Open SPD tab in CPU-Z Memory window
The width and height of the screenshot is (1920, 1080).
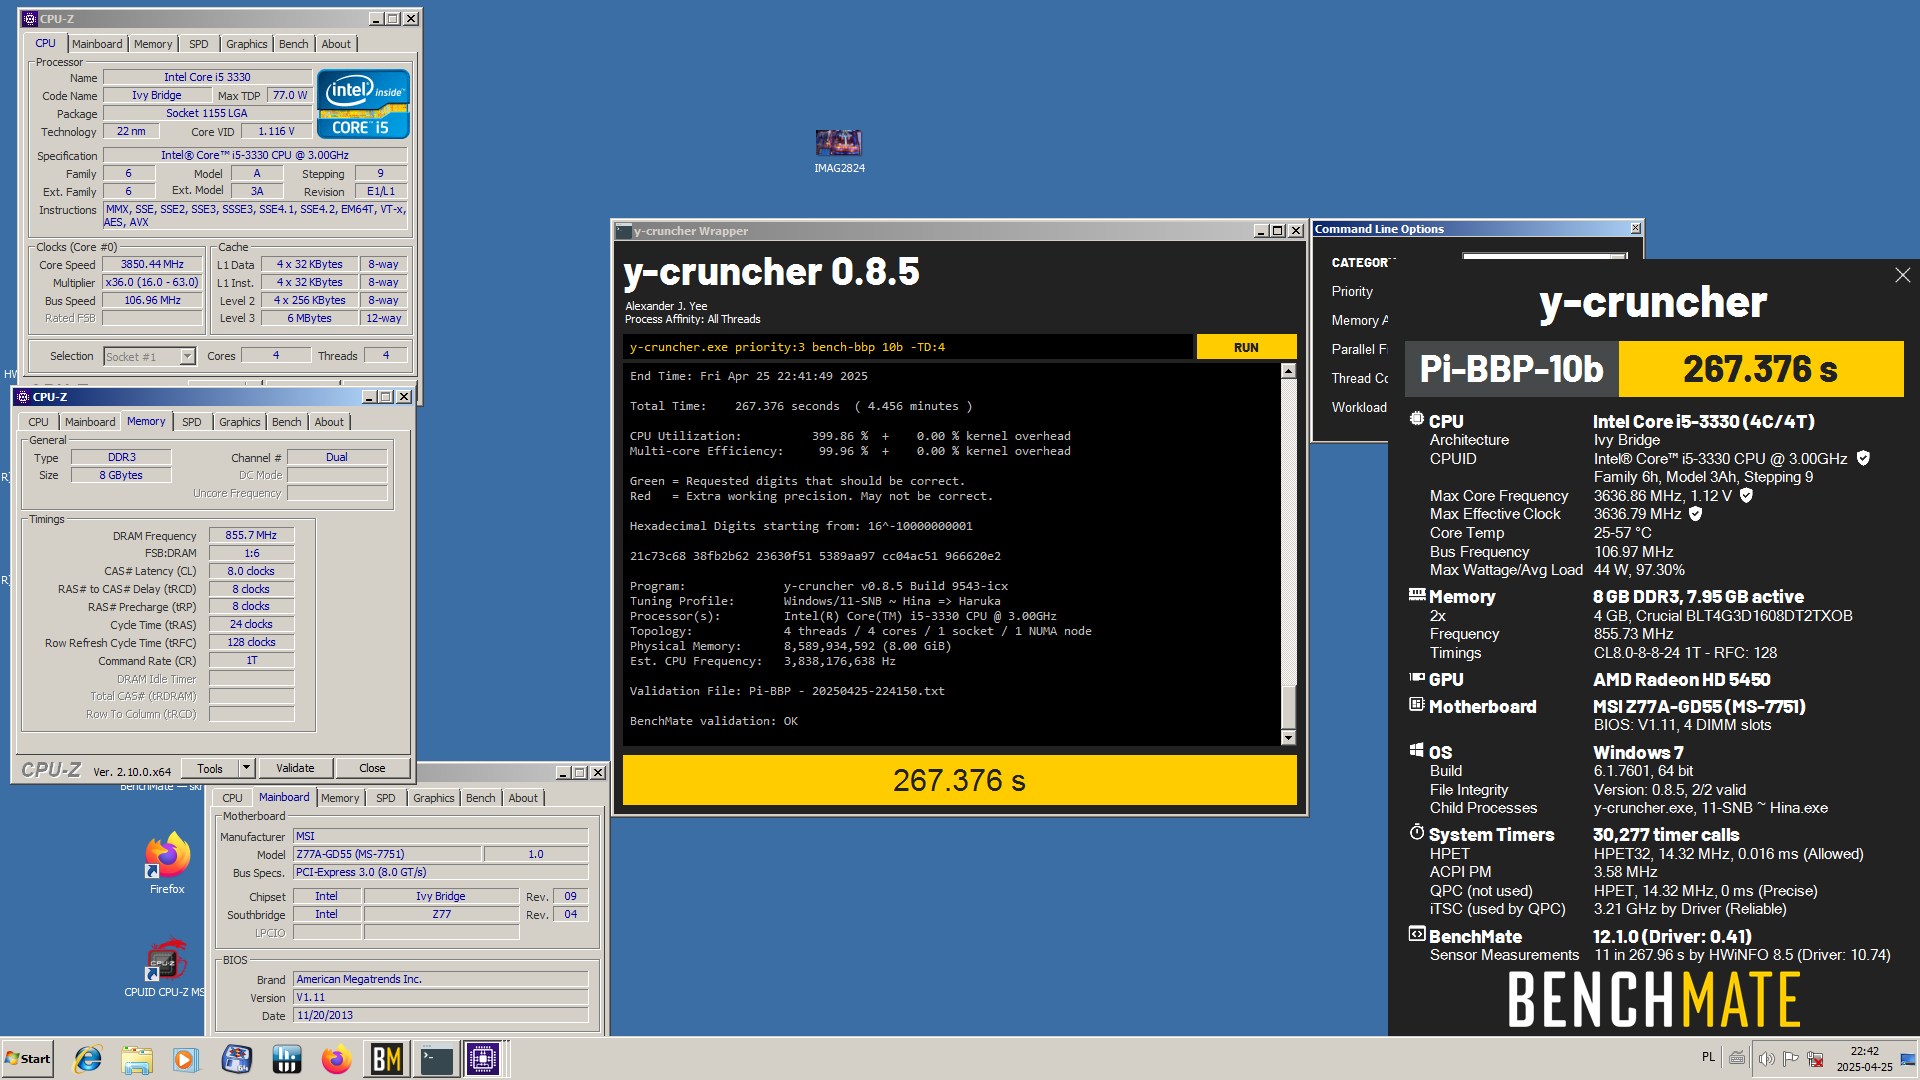click(x=192, y=422)
